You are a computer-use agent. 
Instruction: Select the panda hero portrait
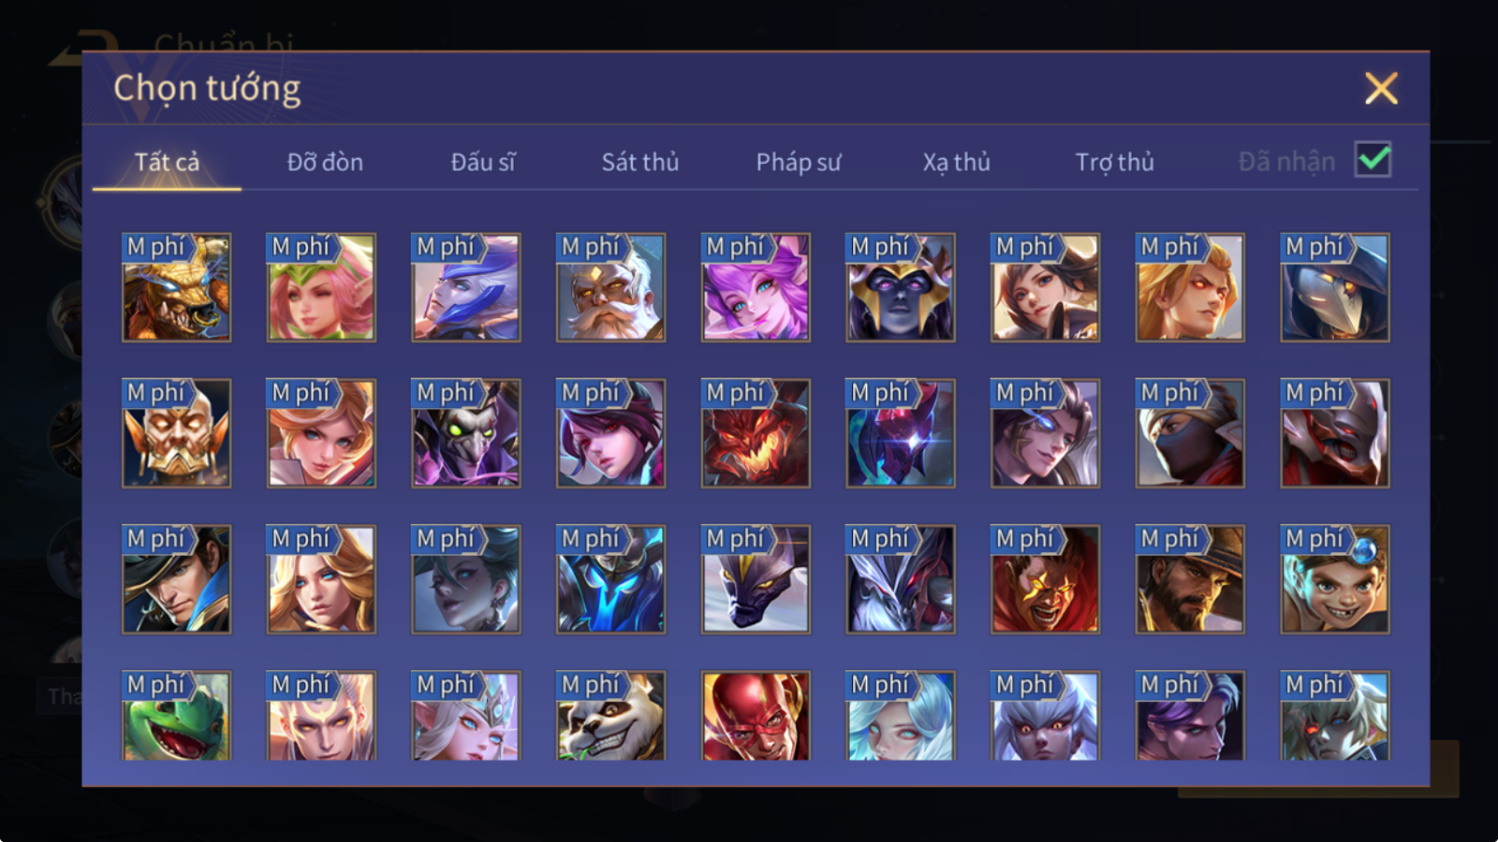coord(610,716)
